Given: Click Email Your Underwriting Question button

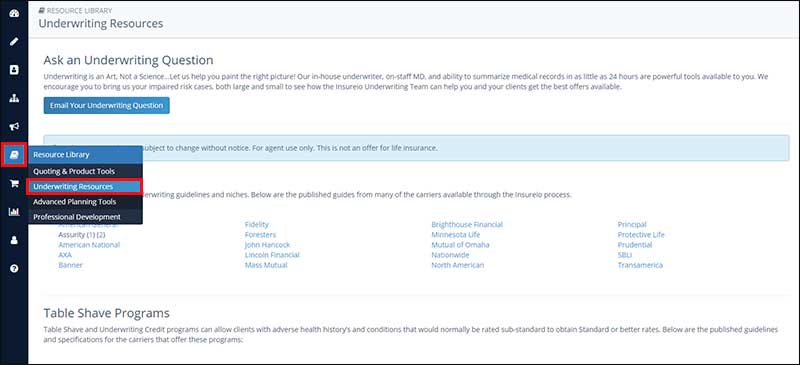Looking at the screenshot, I should click(x=106, y=106).
